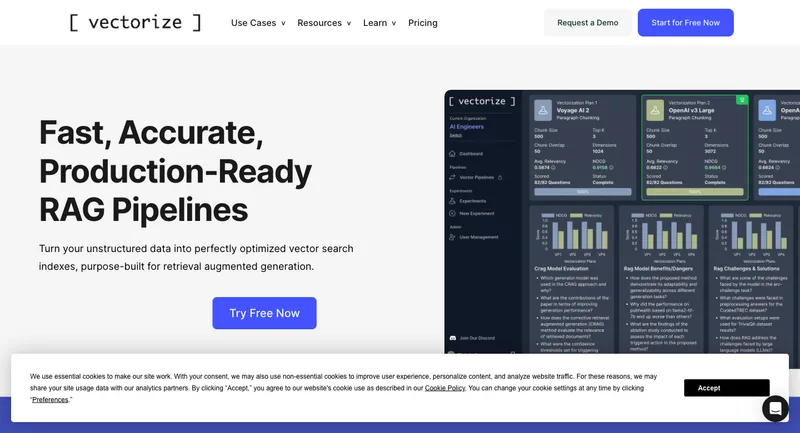Viewport: 800px width, 433px height.
Task: Click the Try Free Now button
Action: (x=264, y=313)
